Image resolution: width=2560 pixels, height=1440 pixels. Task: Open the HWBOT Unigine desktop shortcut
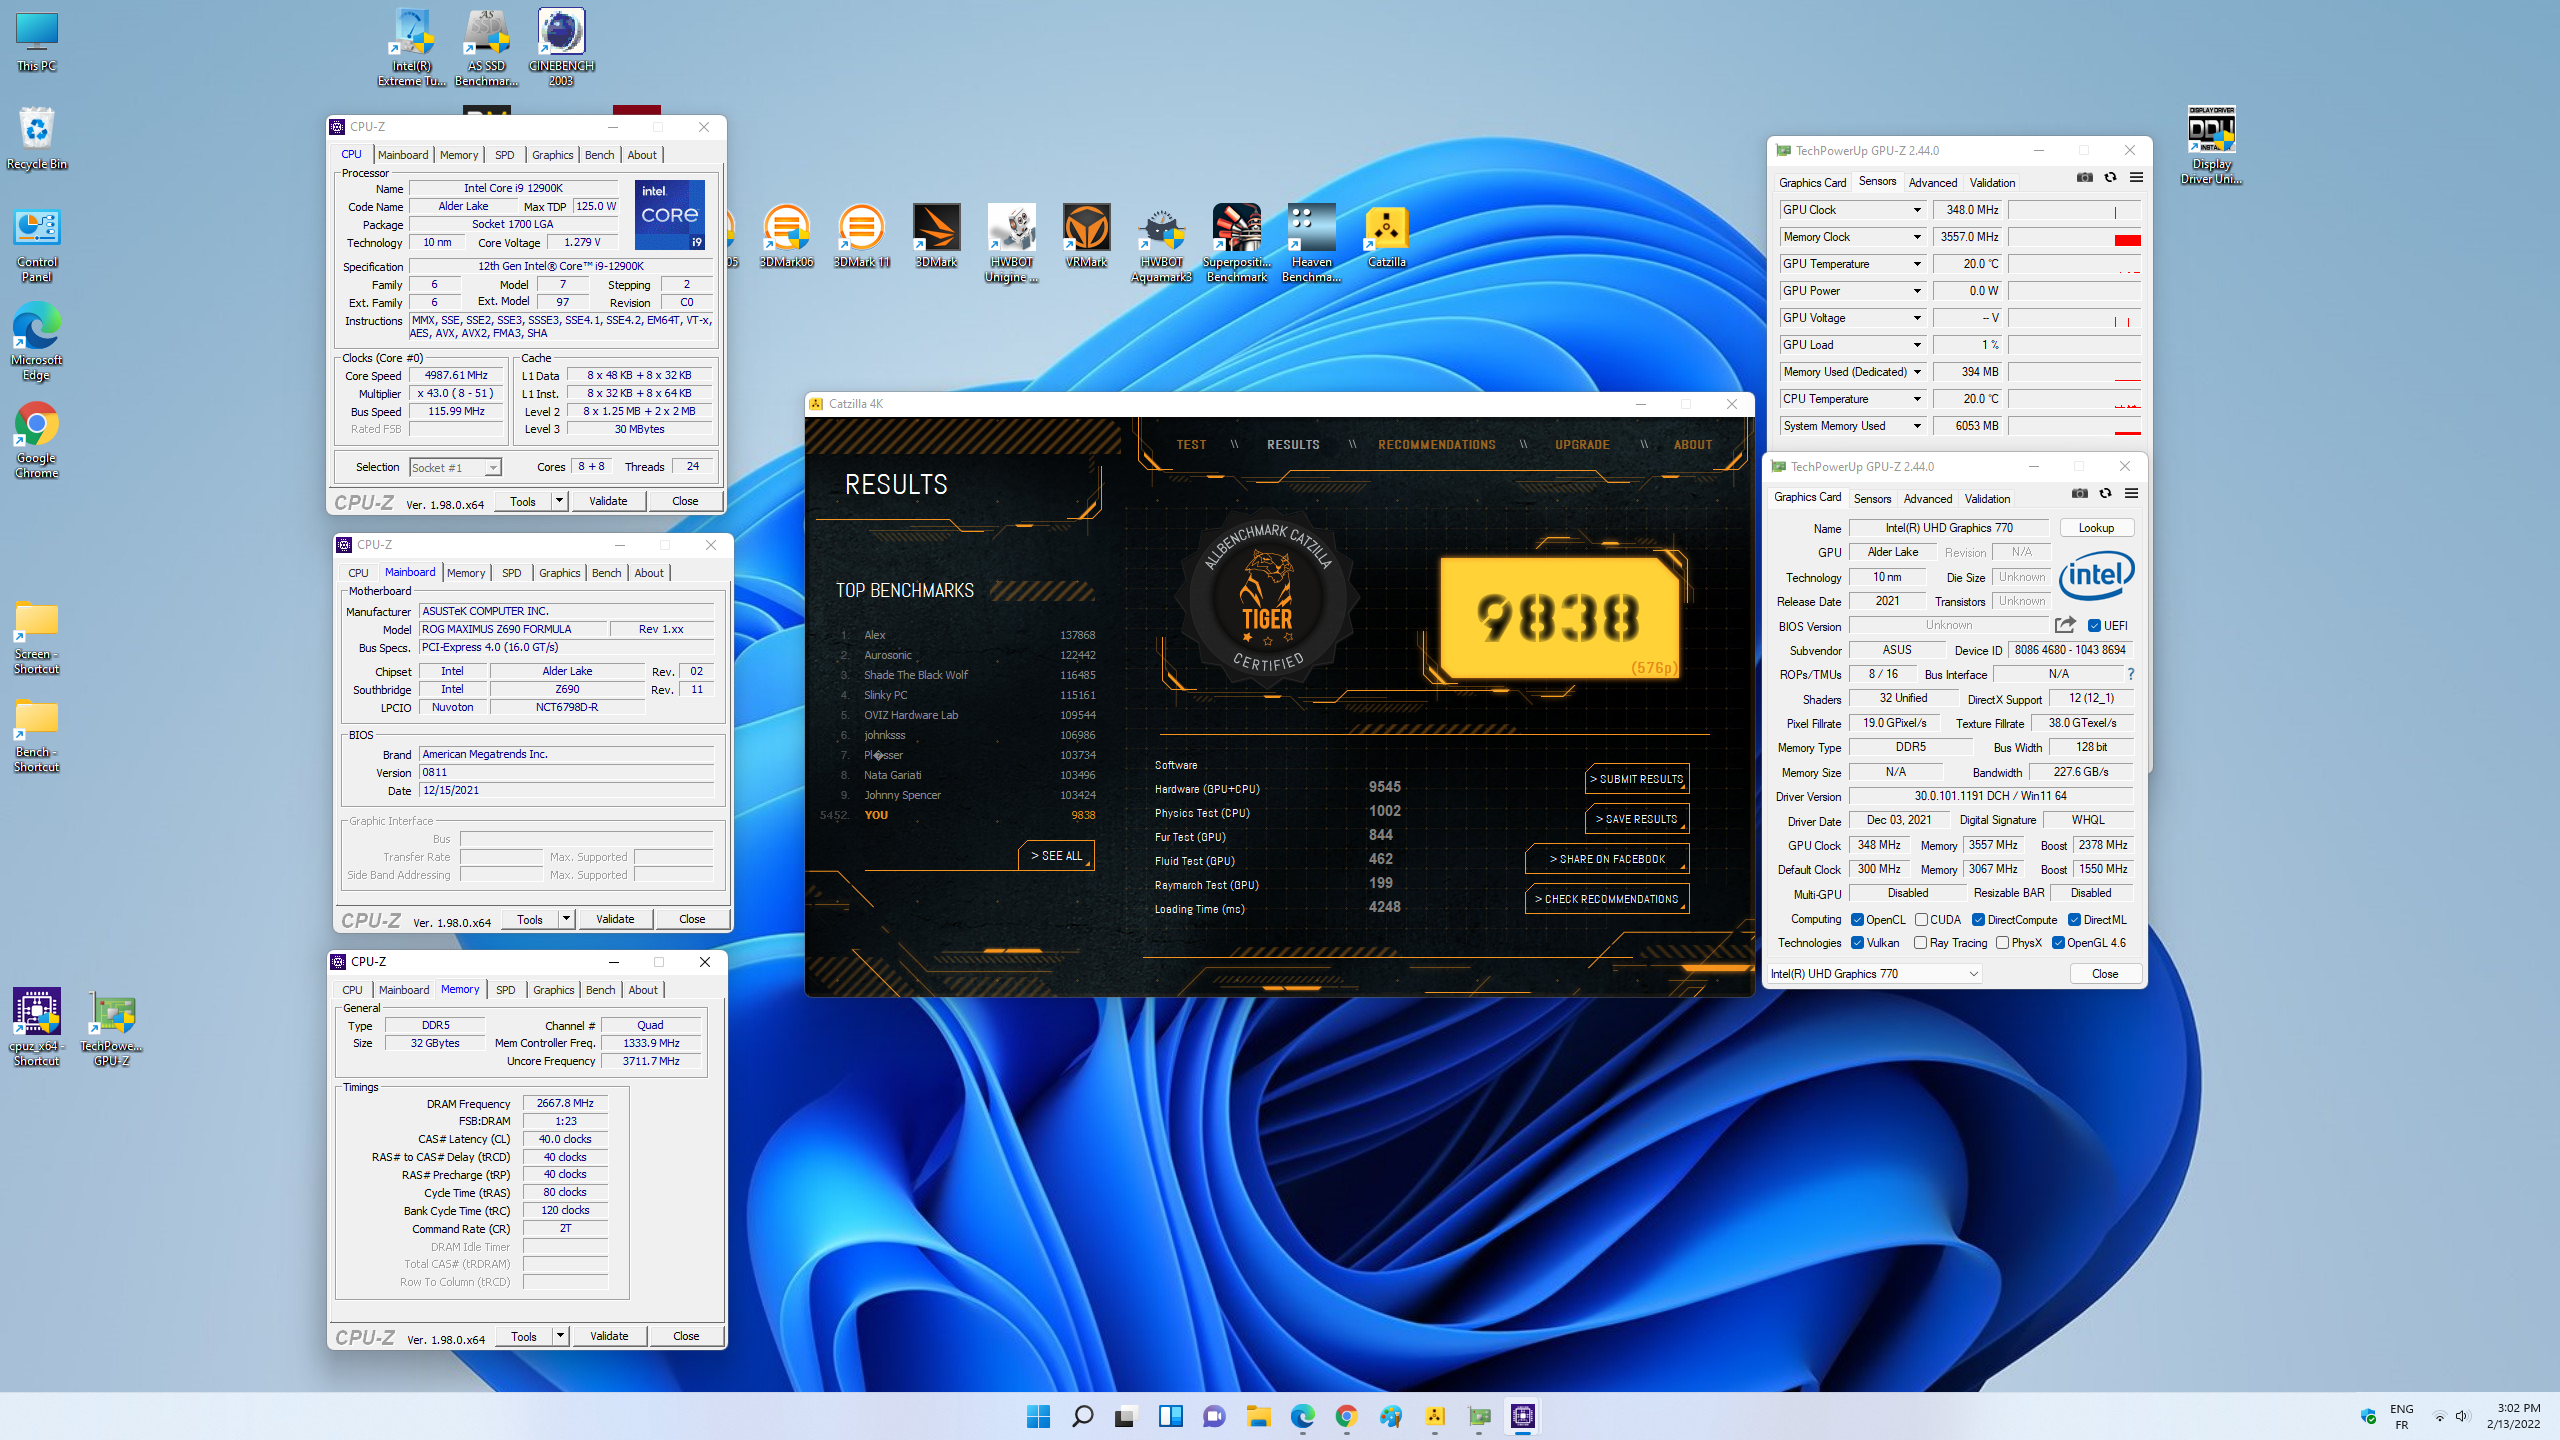(1011, 244)
